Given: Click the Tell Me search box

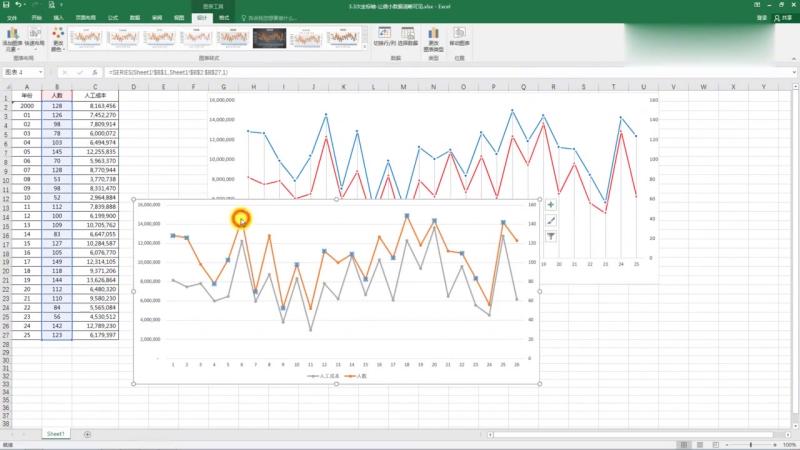Looking at the screenshot, I should click(269, 18).
